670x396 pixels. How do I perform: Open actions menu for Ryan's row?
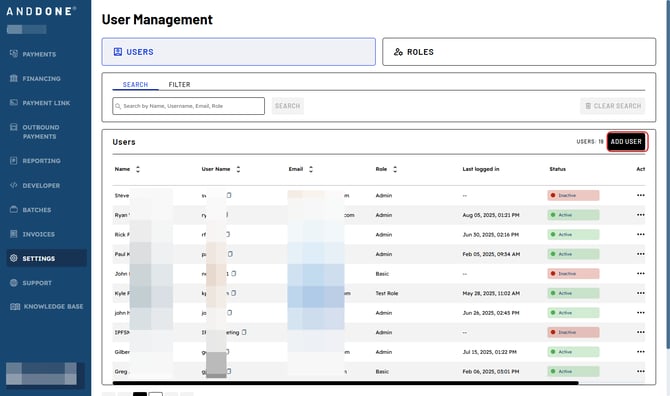[641, 215]
